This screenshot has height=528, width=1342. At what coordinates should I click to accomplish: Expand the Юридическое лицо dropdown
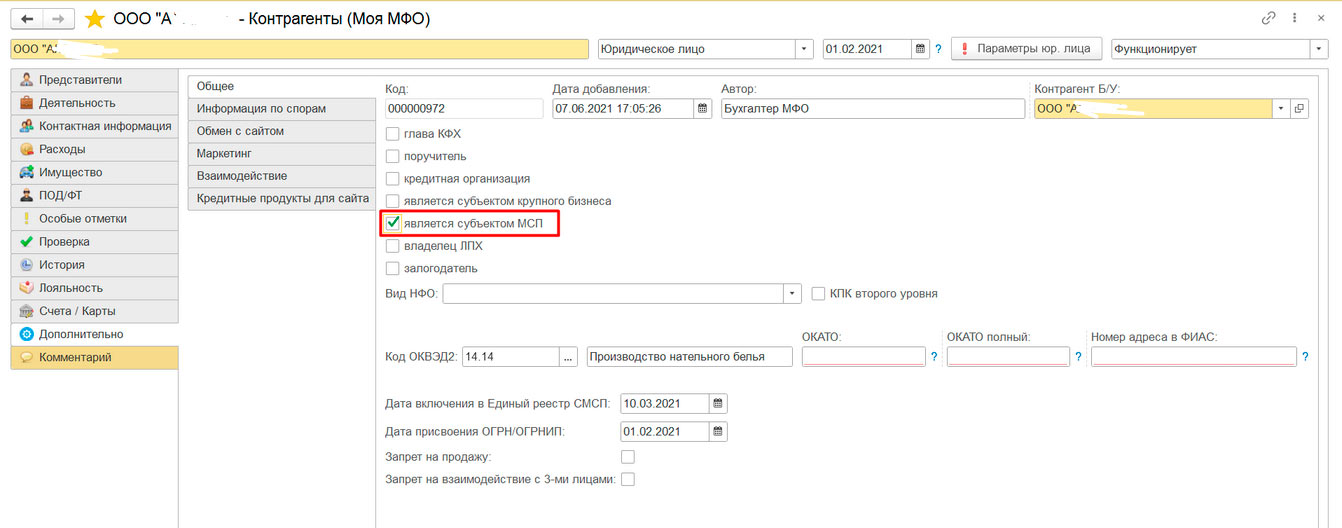tap(805, 48)
